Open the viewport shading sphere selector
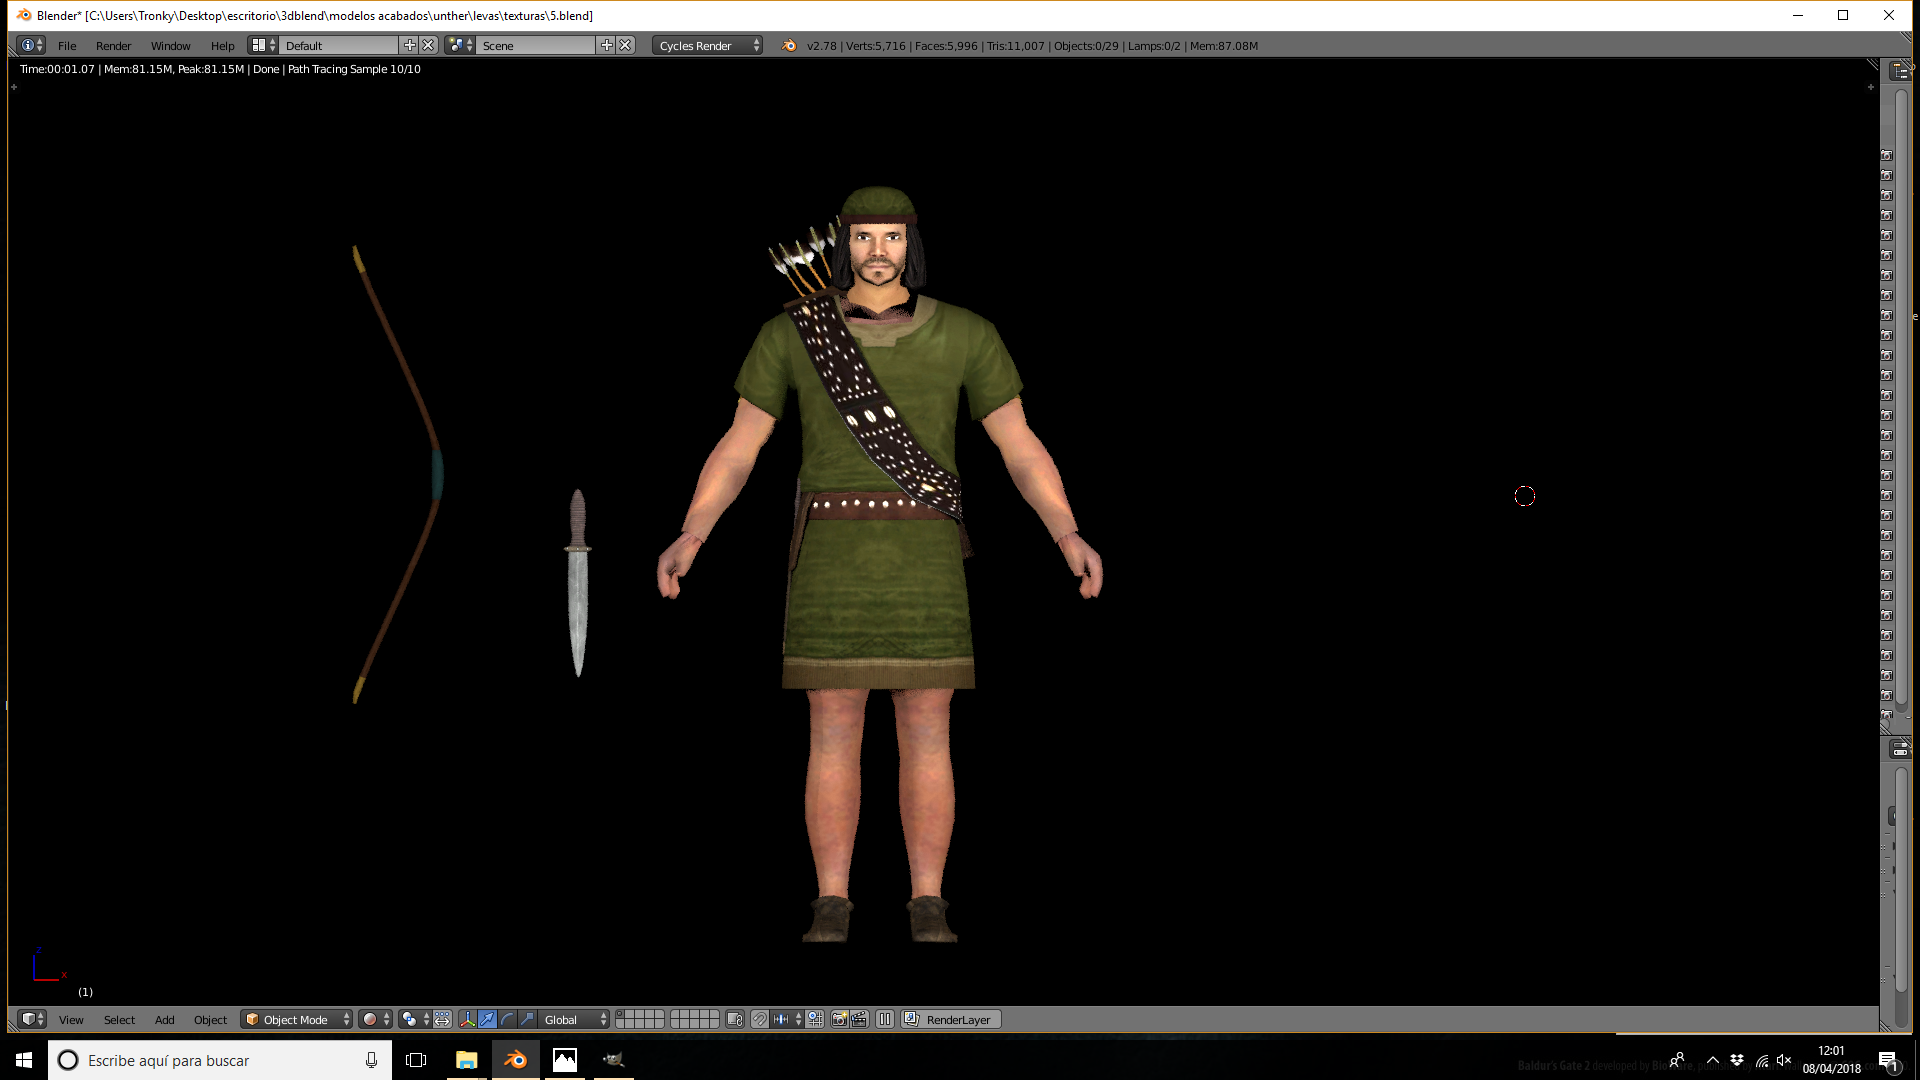 [375, 1019]
